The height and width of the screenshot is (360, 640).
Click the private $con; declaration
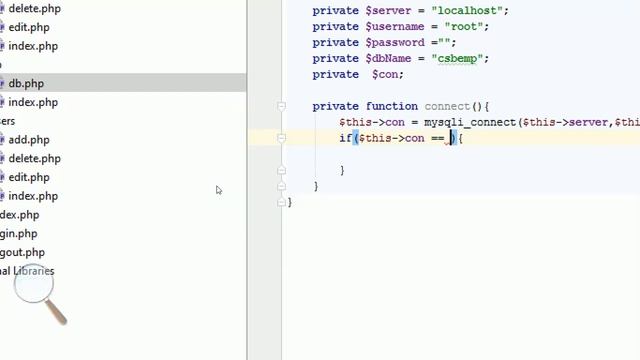tap(358, 74)
